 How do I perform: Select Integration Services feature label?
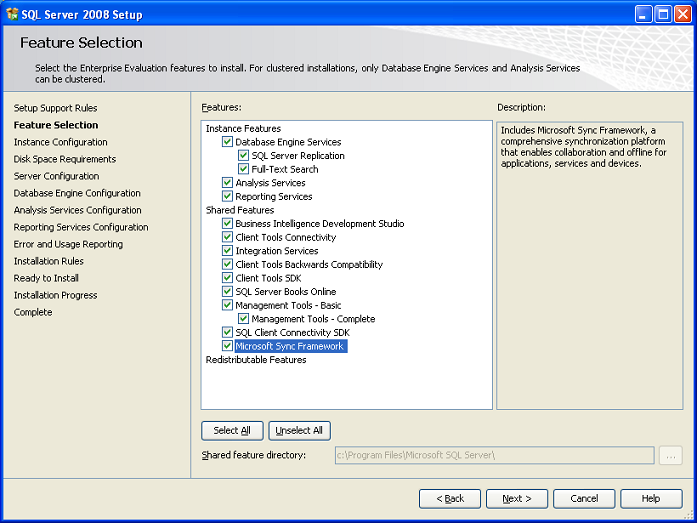[x=276, y=251]
